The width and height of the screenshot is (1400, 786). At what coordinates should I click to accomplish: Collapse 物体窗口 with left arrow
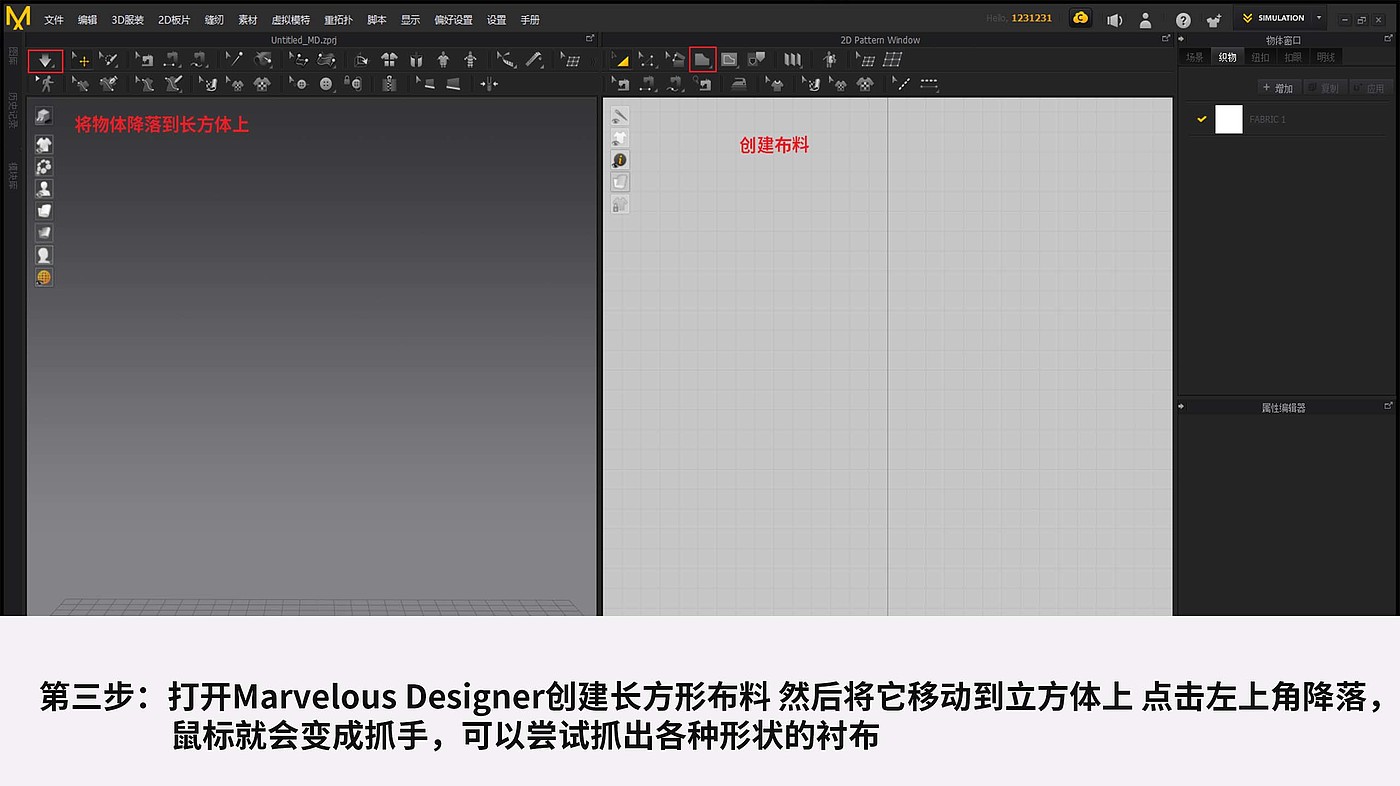point(1183,40)
